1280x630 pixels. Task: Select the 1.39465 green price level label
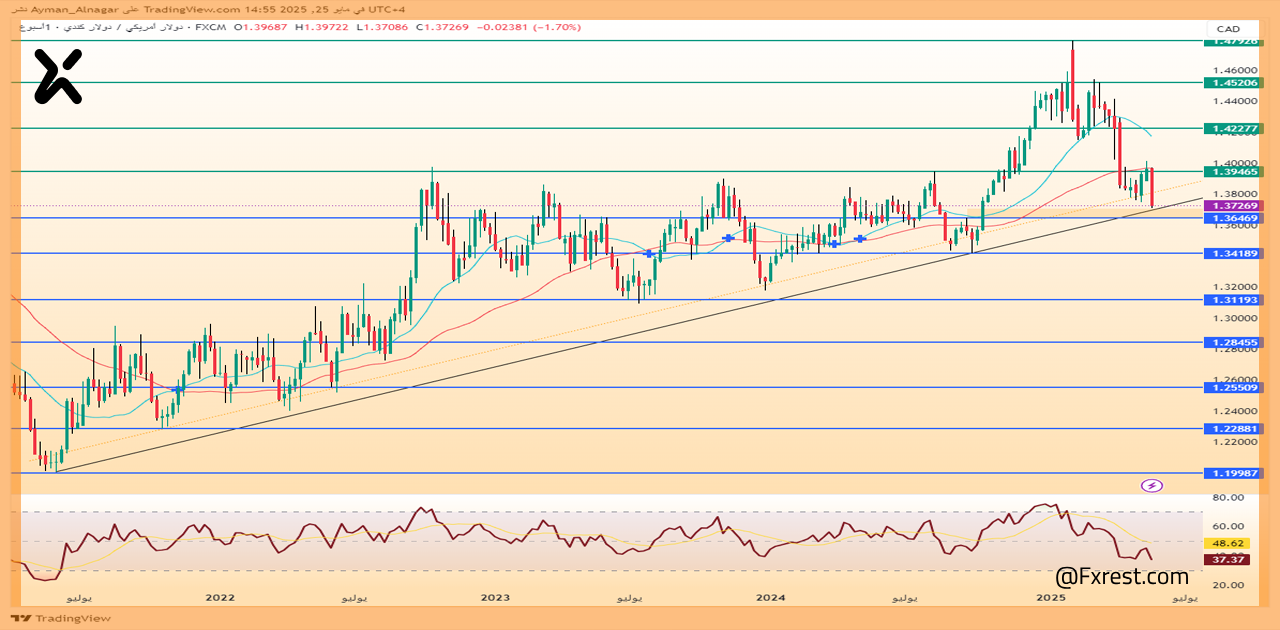1235,172
